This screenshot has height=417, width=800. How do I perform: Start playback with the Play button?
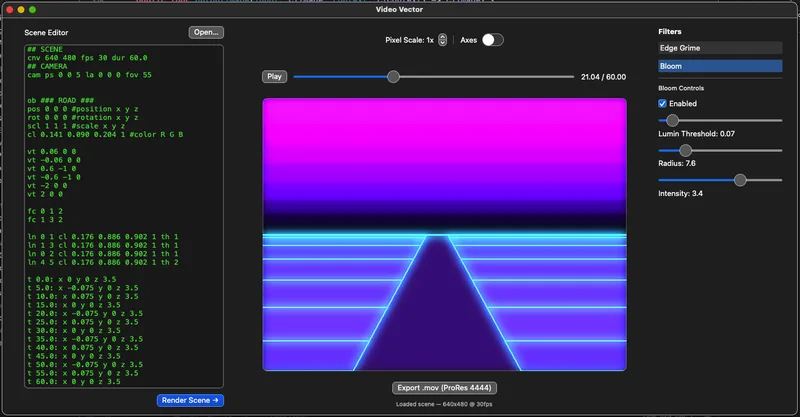[274, 77]
